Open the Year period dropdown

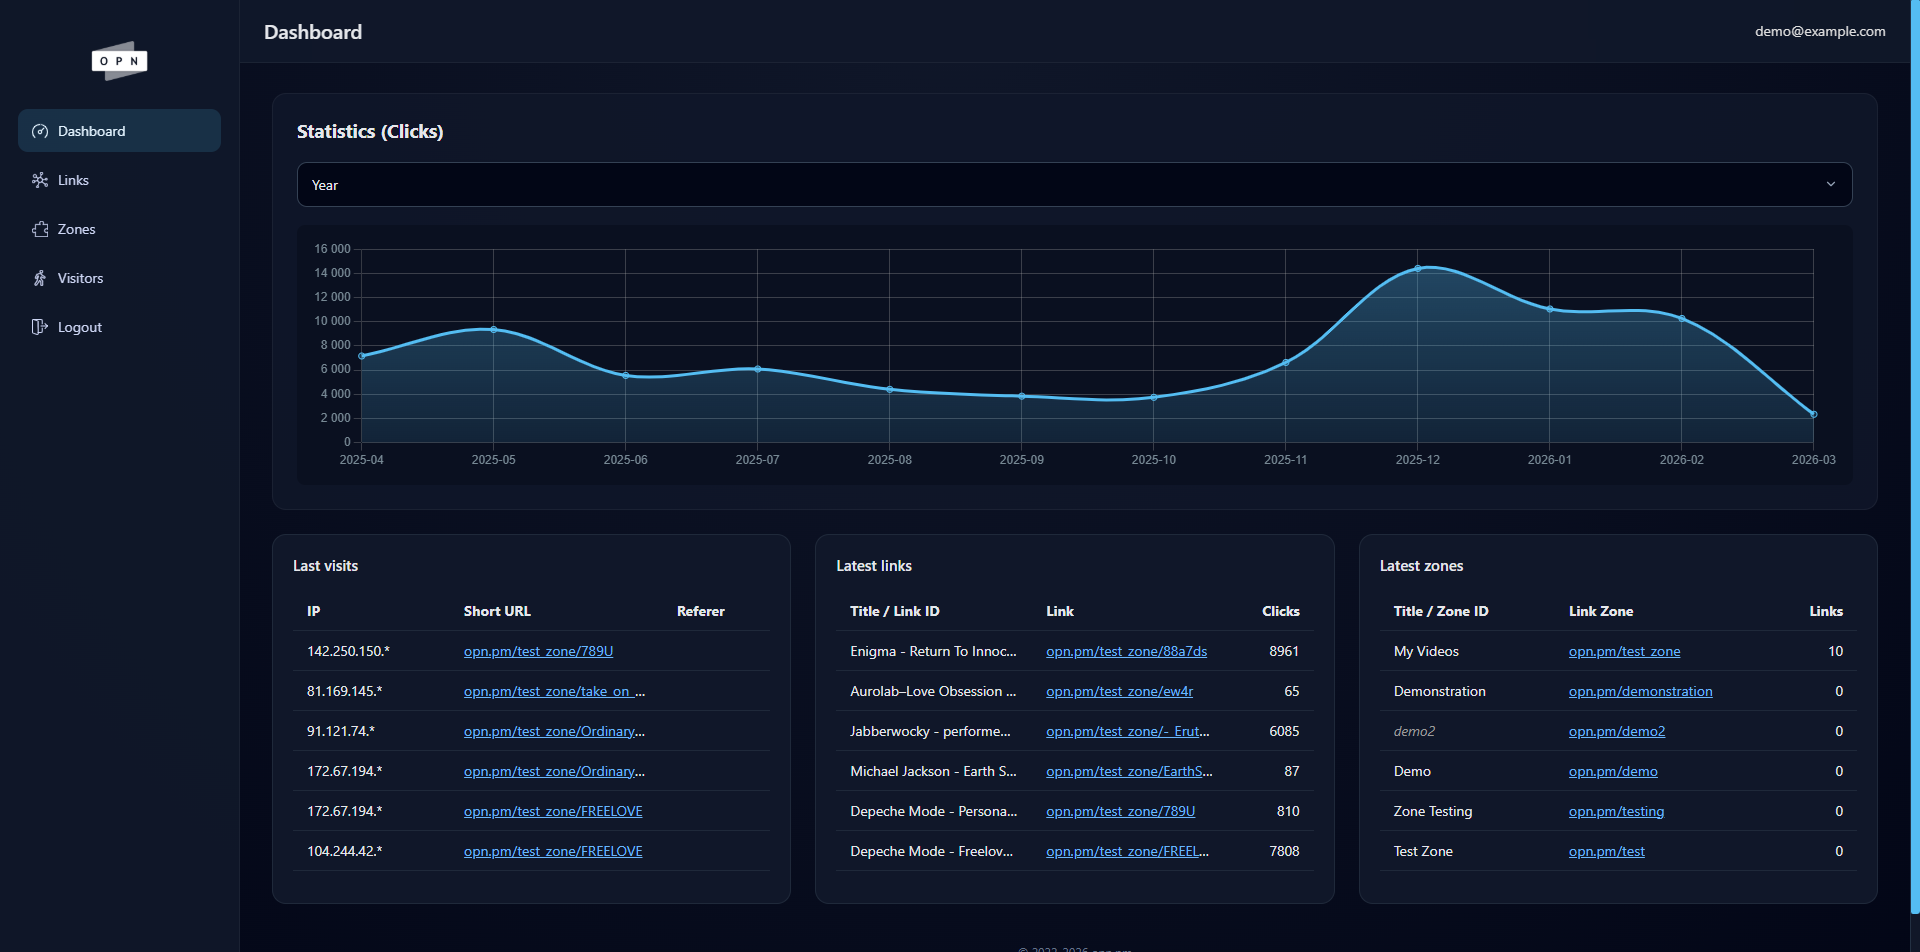point(1074,185)
